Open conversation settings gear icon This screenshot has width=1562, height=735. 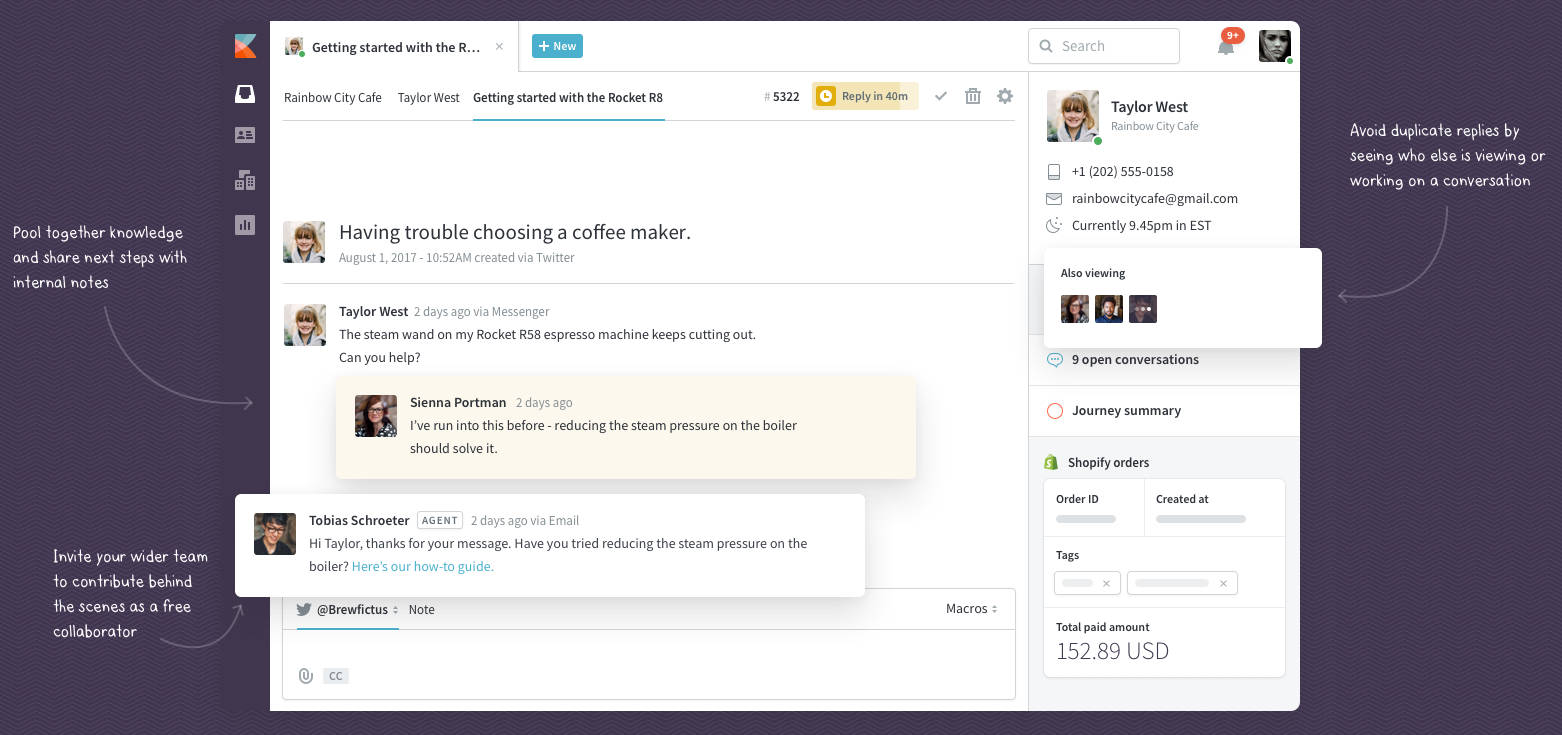pyautogui.click(x=1005, y=96)
